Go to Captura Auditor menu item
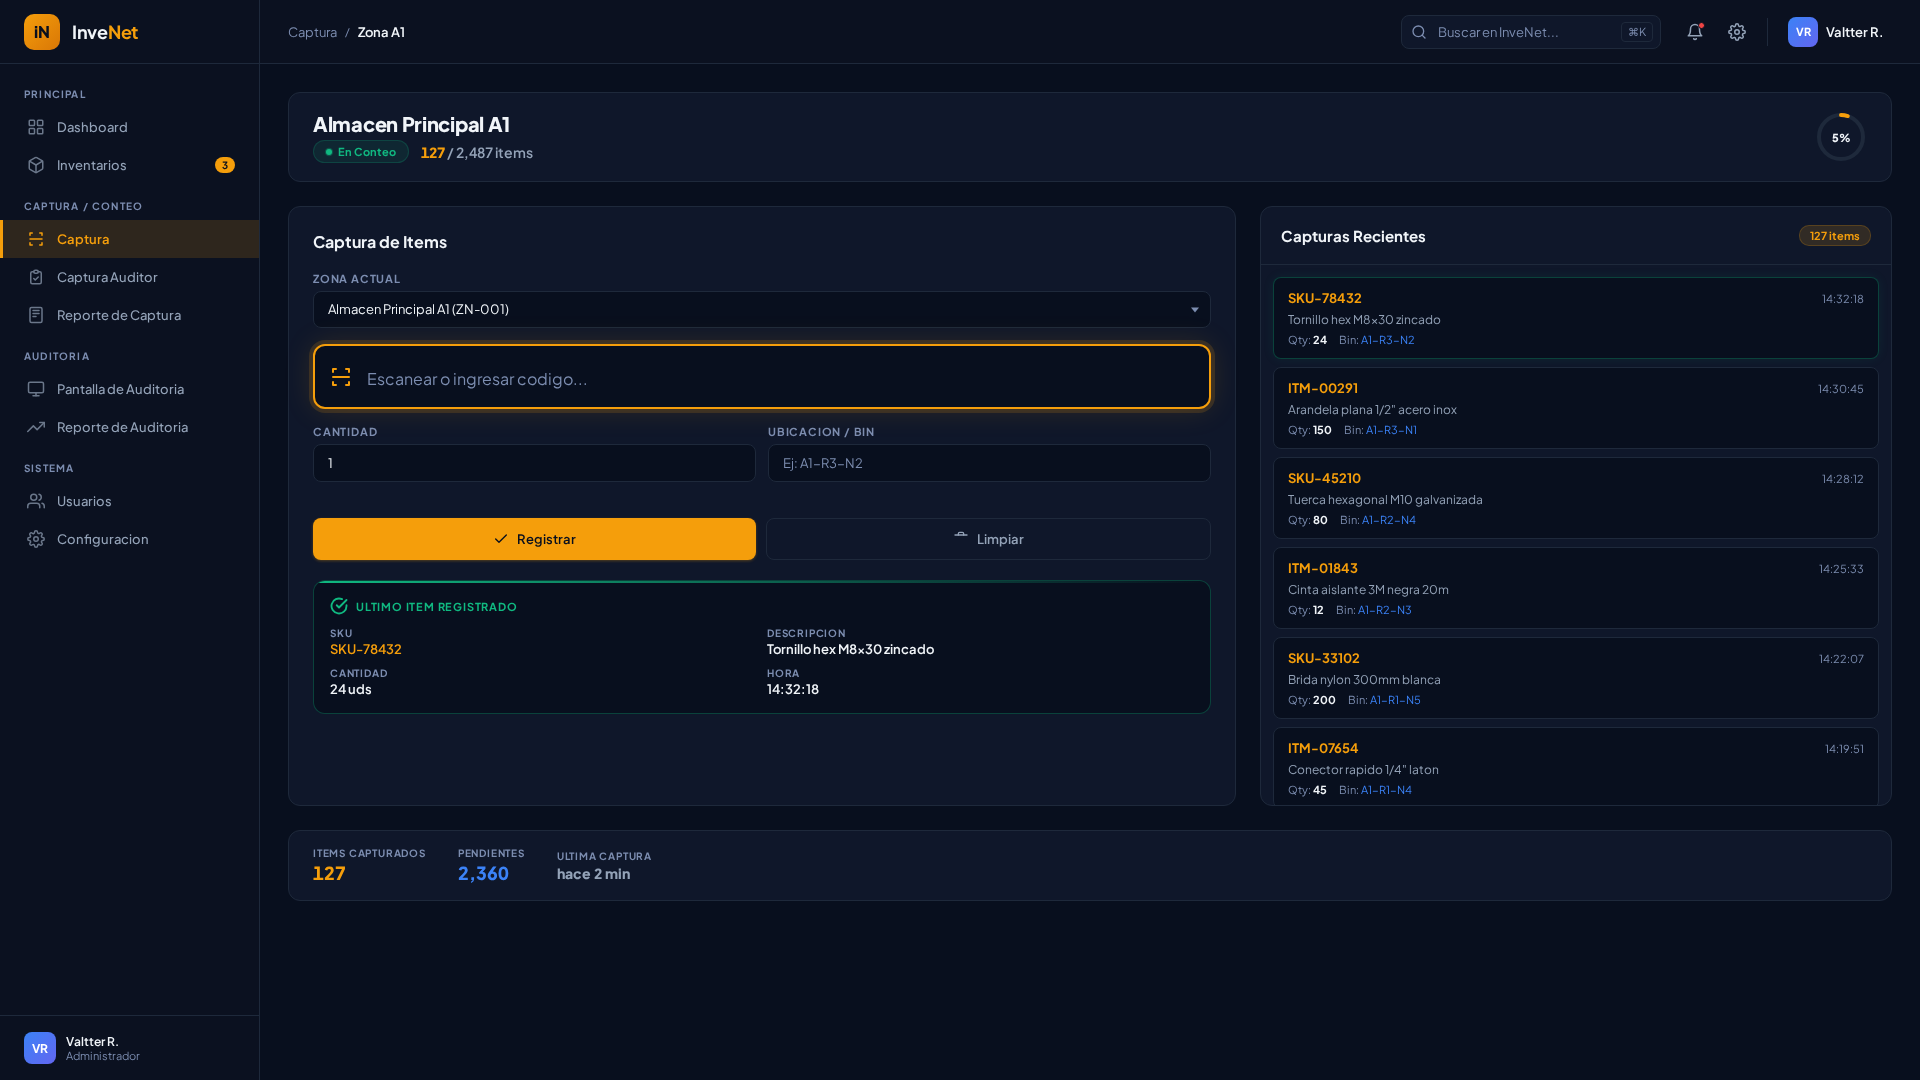 point(107,277)
